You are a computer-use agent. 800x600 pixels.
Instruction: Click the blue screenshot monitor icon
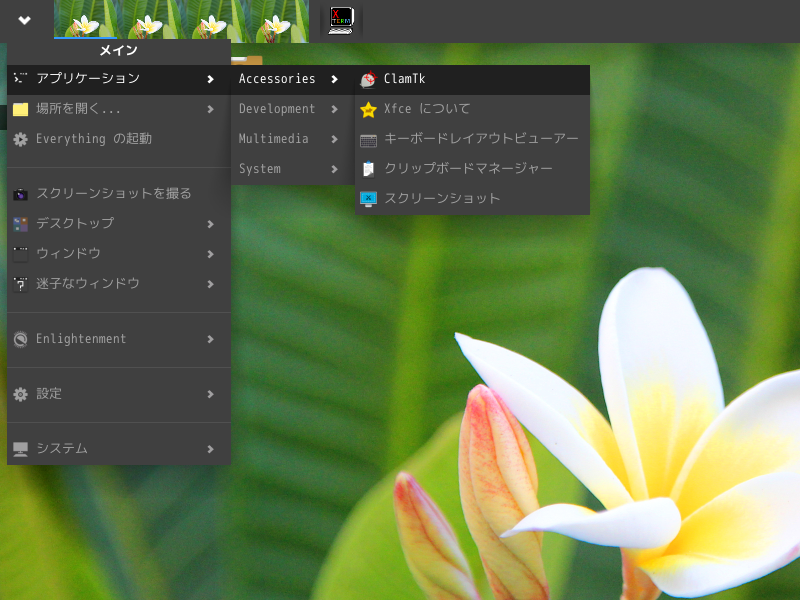pyautogui.click(x=368, y=198)
